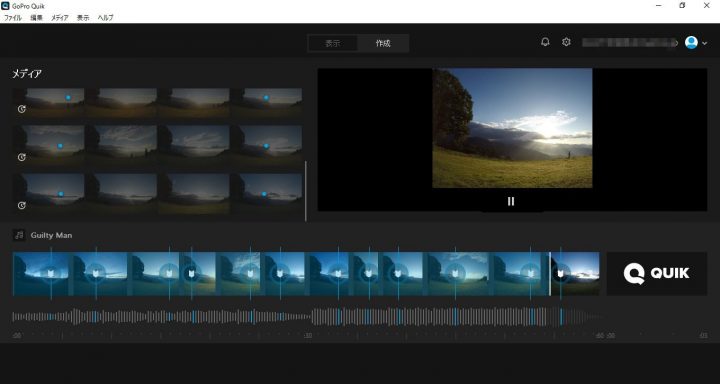Click the highlight tag on the eleventh timeline clip

[530, 274]
